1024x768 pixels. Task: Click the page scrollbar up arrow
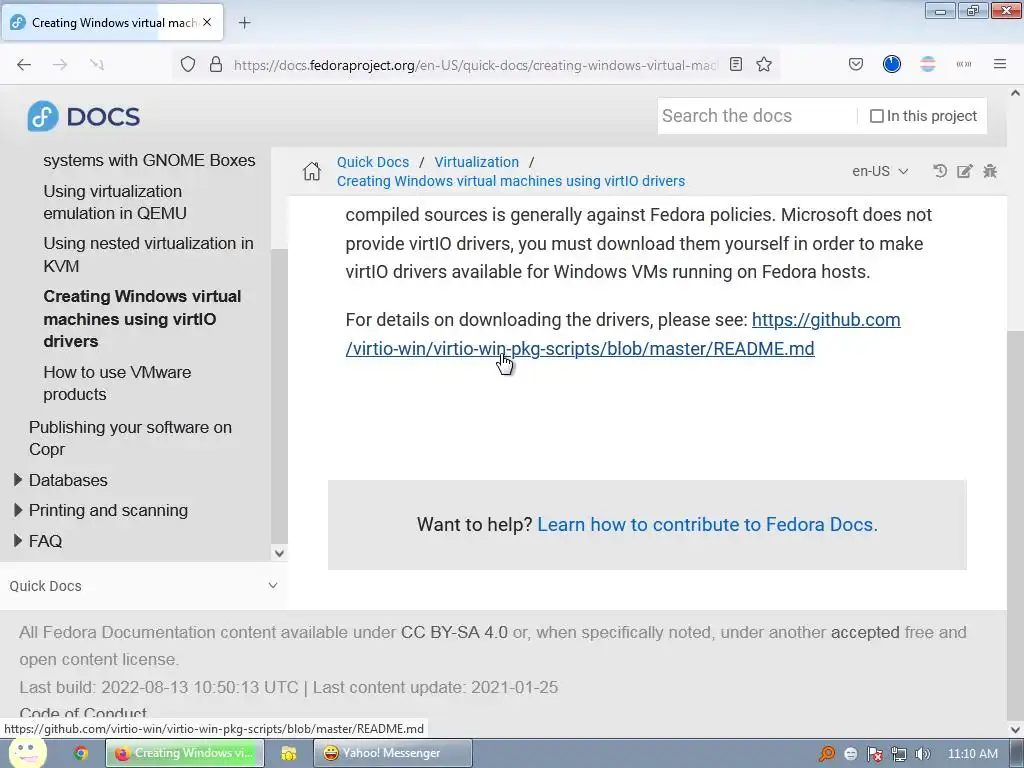[1016, 93]
